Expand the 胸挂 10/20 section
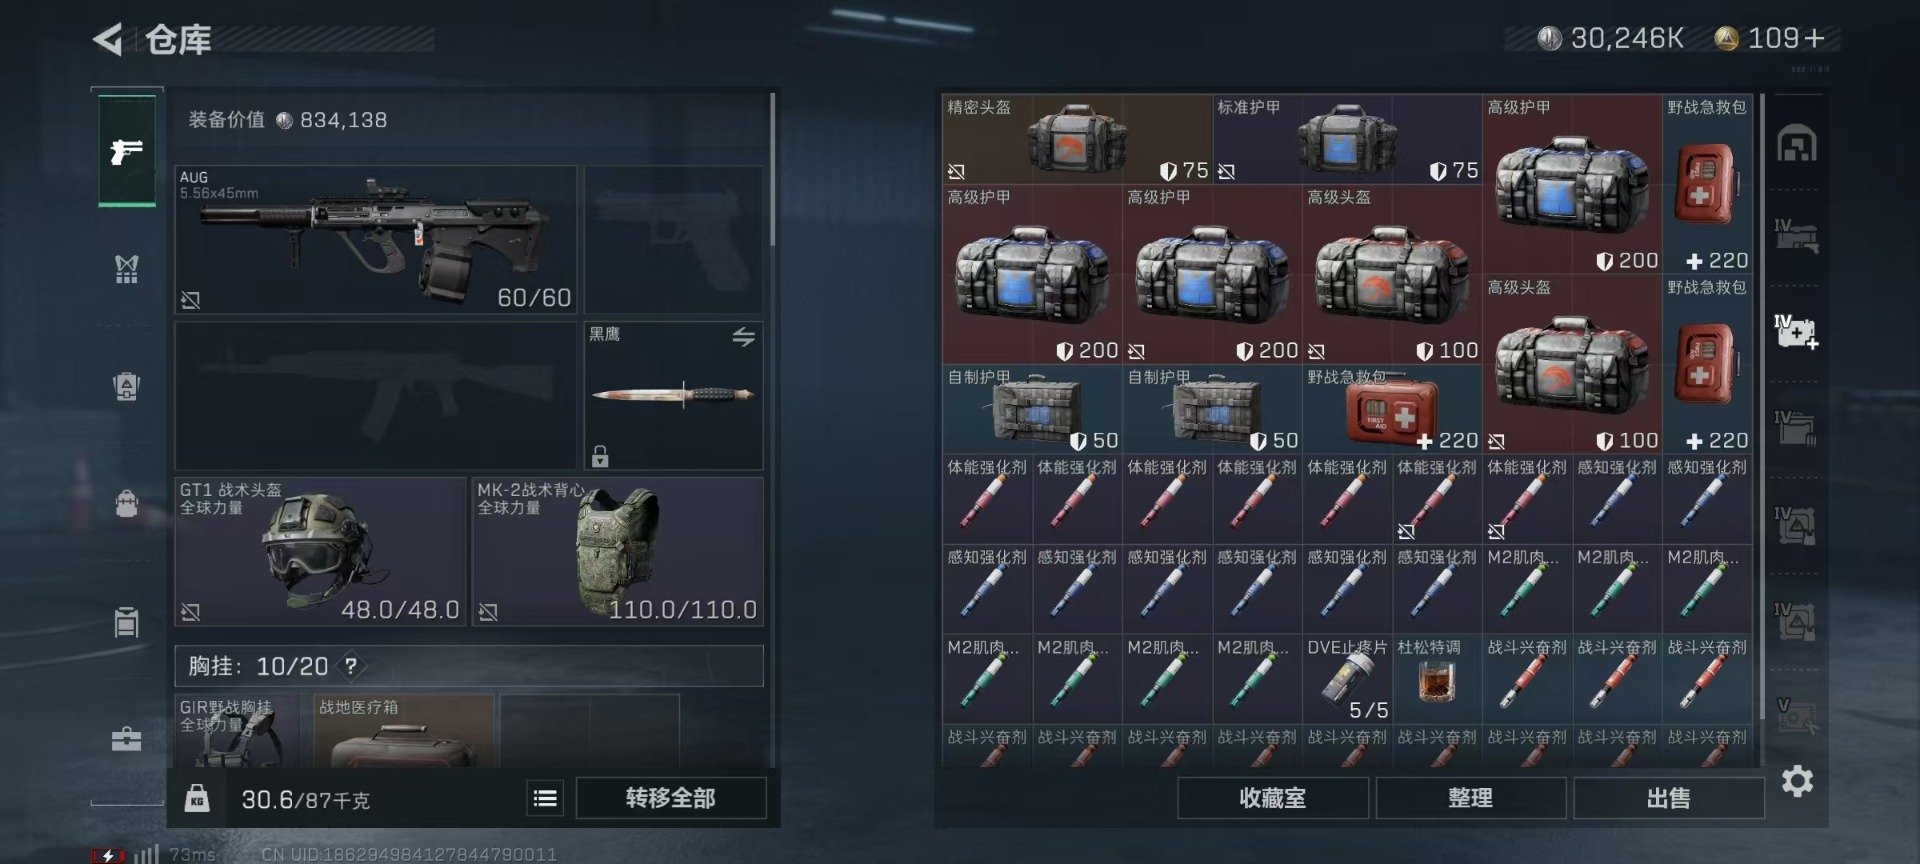1920x864 pixels. [x=469, y=666]
